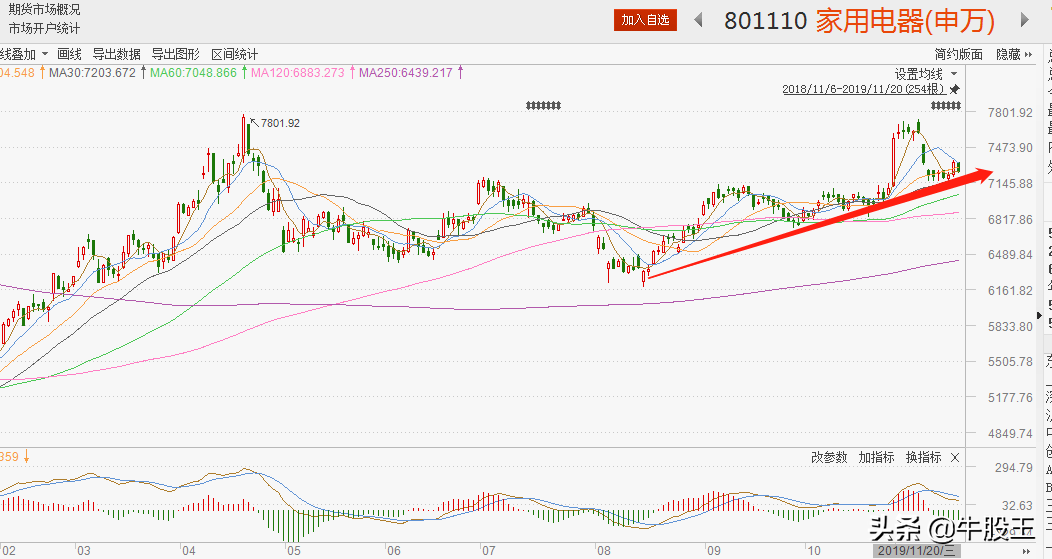Close the MACD indicator panel
1052x559 pixels.
[x=954, y=457]
